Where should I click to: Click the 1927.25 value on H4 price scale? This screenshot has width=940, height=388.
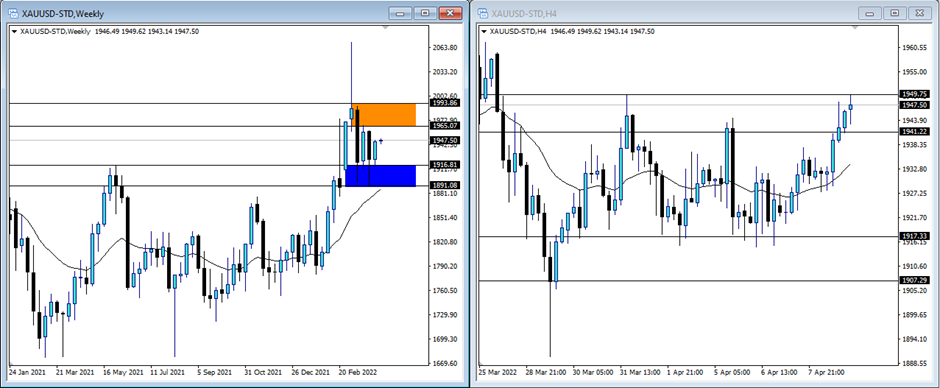915,193
